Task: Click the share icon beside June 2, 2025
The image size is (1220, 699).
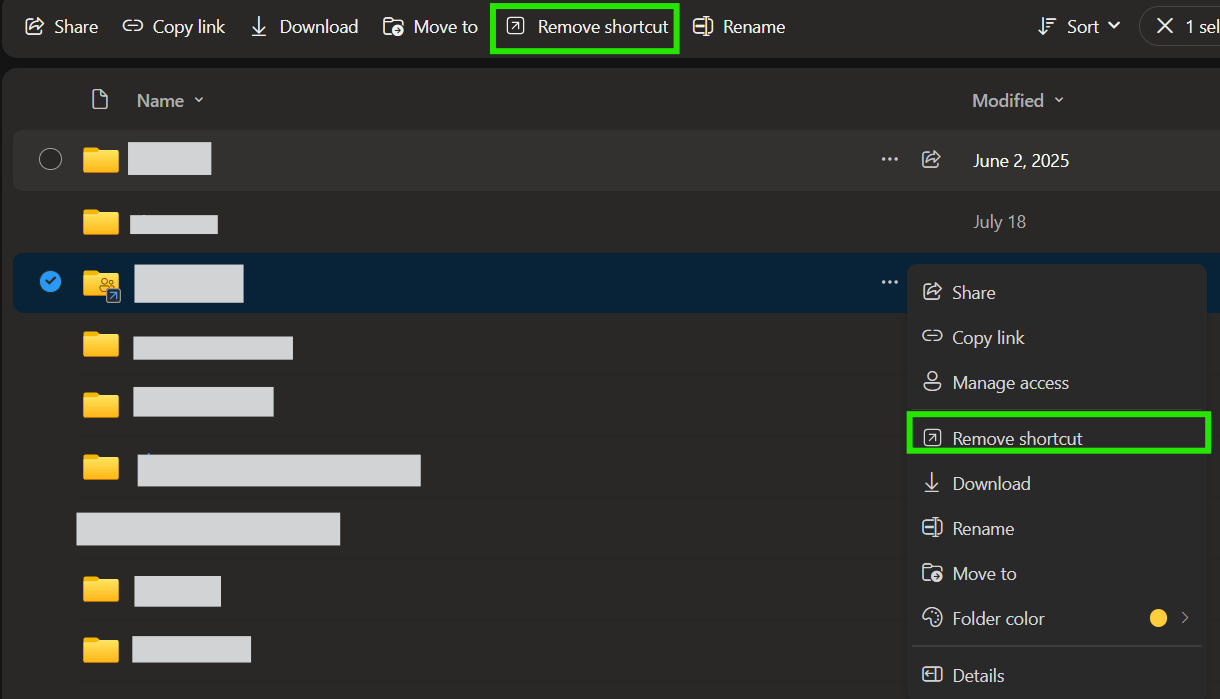Action: [x=931, y=160]
